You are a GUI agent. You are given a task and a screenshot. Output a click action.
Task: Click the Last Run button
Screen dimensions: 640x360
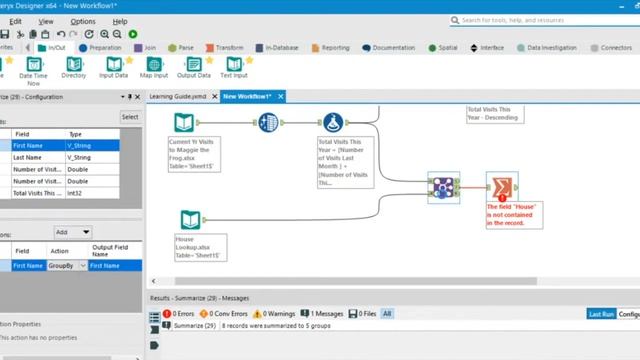coord(601,314)
